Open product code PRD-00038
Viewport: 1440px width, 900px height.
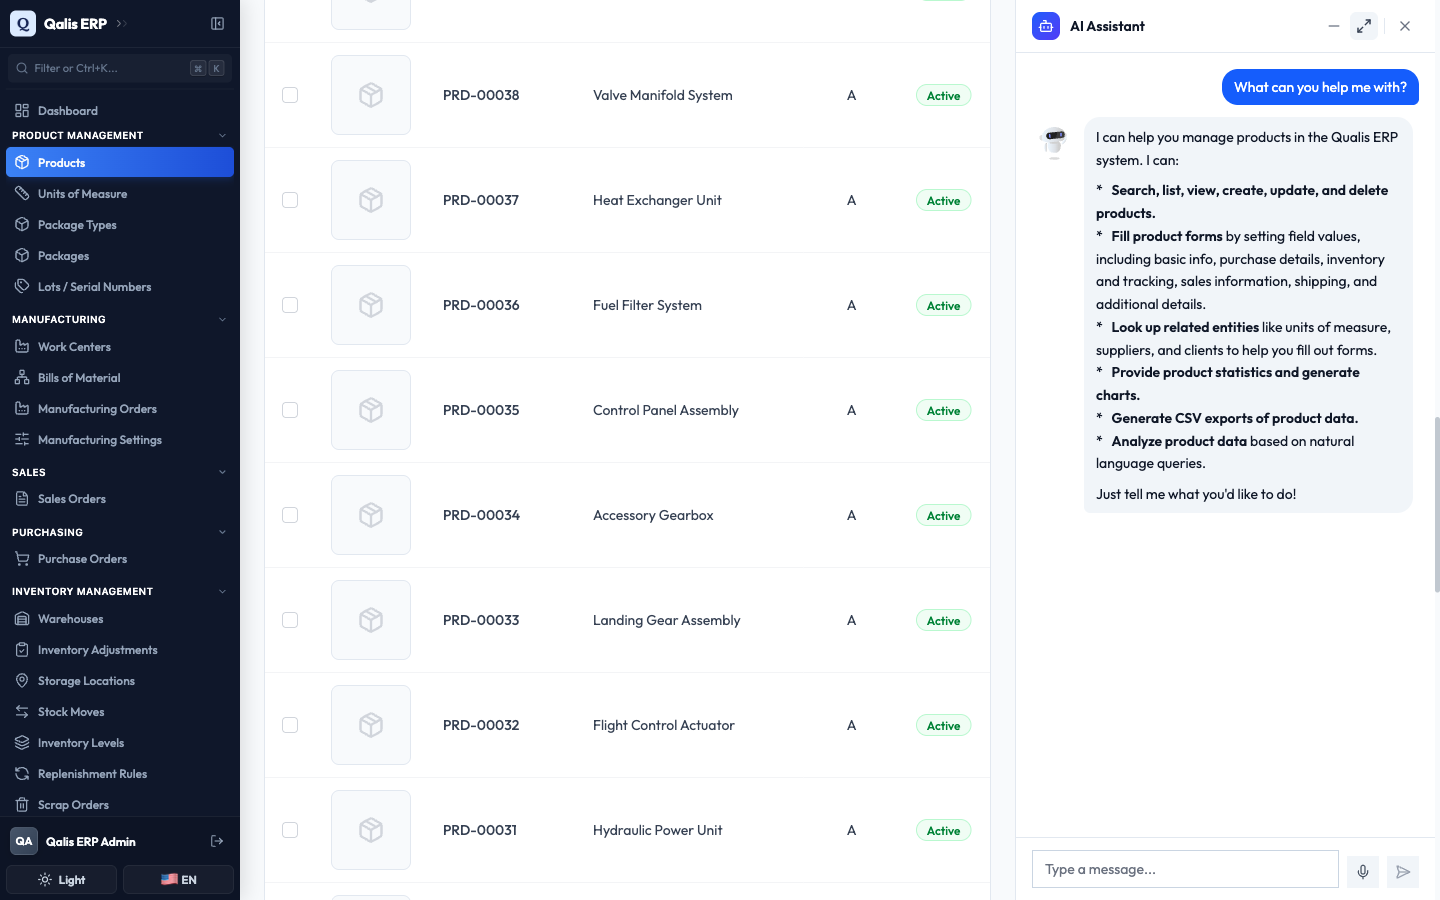point(481,95)
